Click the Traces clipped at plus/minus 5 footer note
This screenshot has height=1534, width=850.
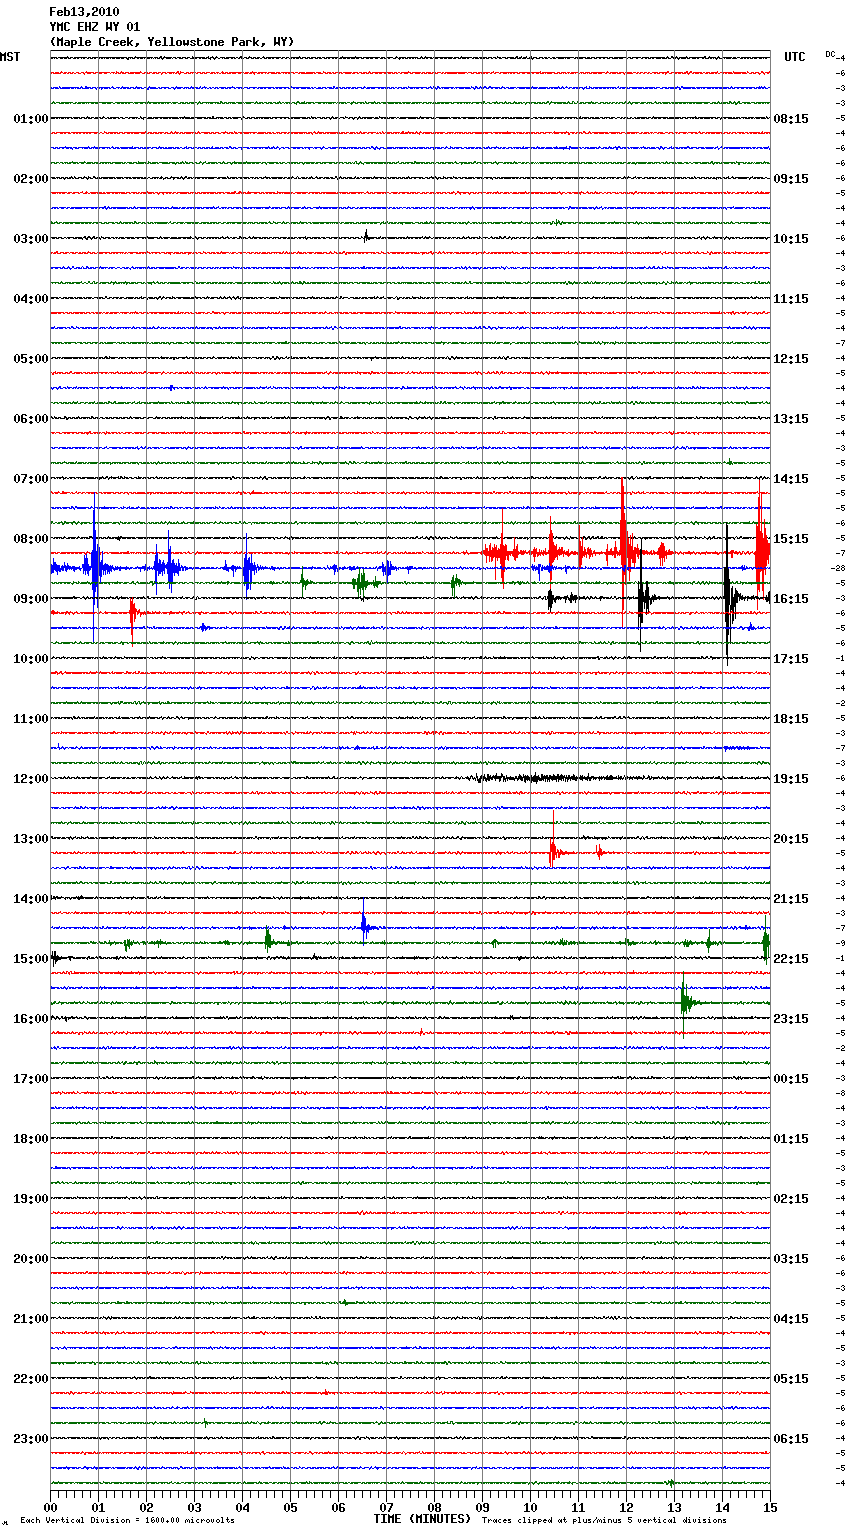[604, 1521]
